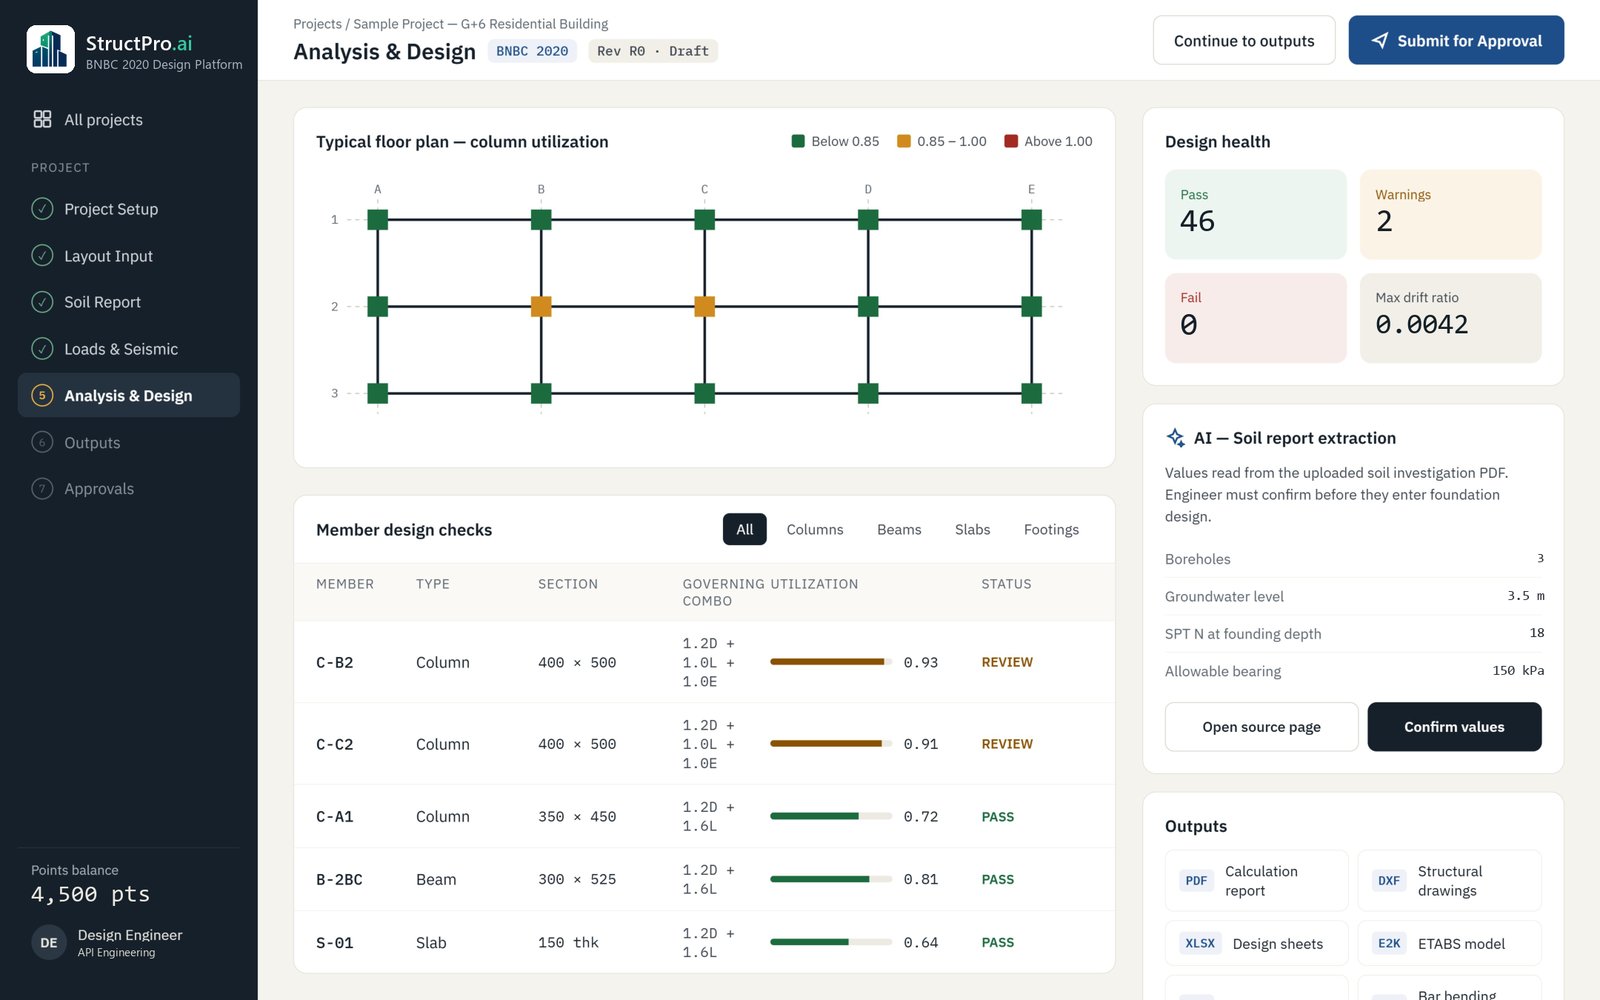1600x1000 pixels.
Task: Click the Rev R0 · Draft badge
Action: (652, 51)
